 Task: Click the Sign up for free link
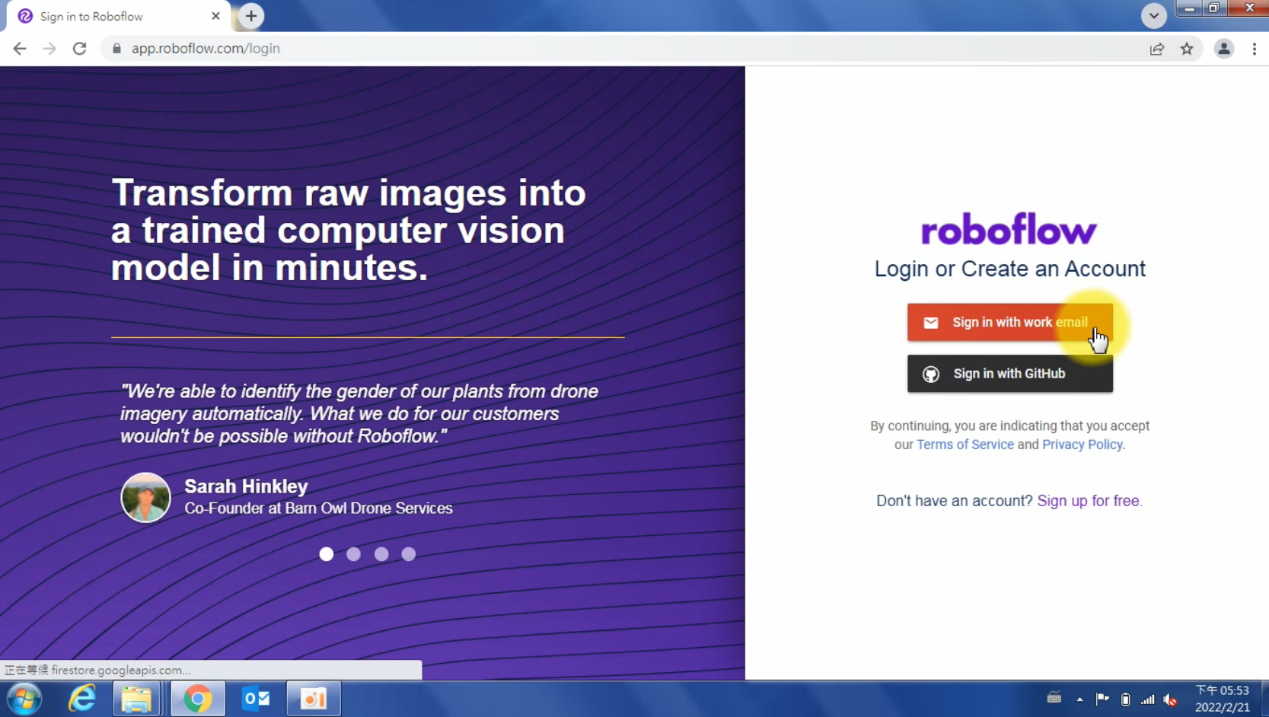pyautogui.click(x=1089, y=501)
